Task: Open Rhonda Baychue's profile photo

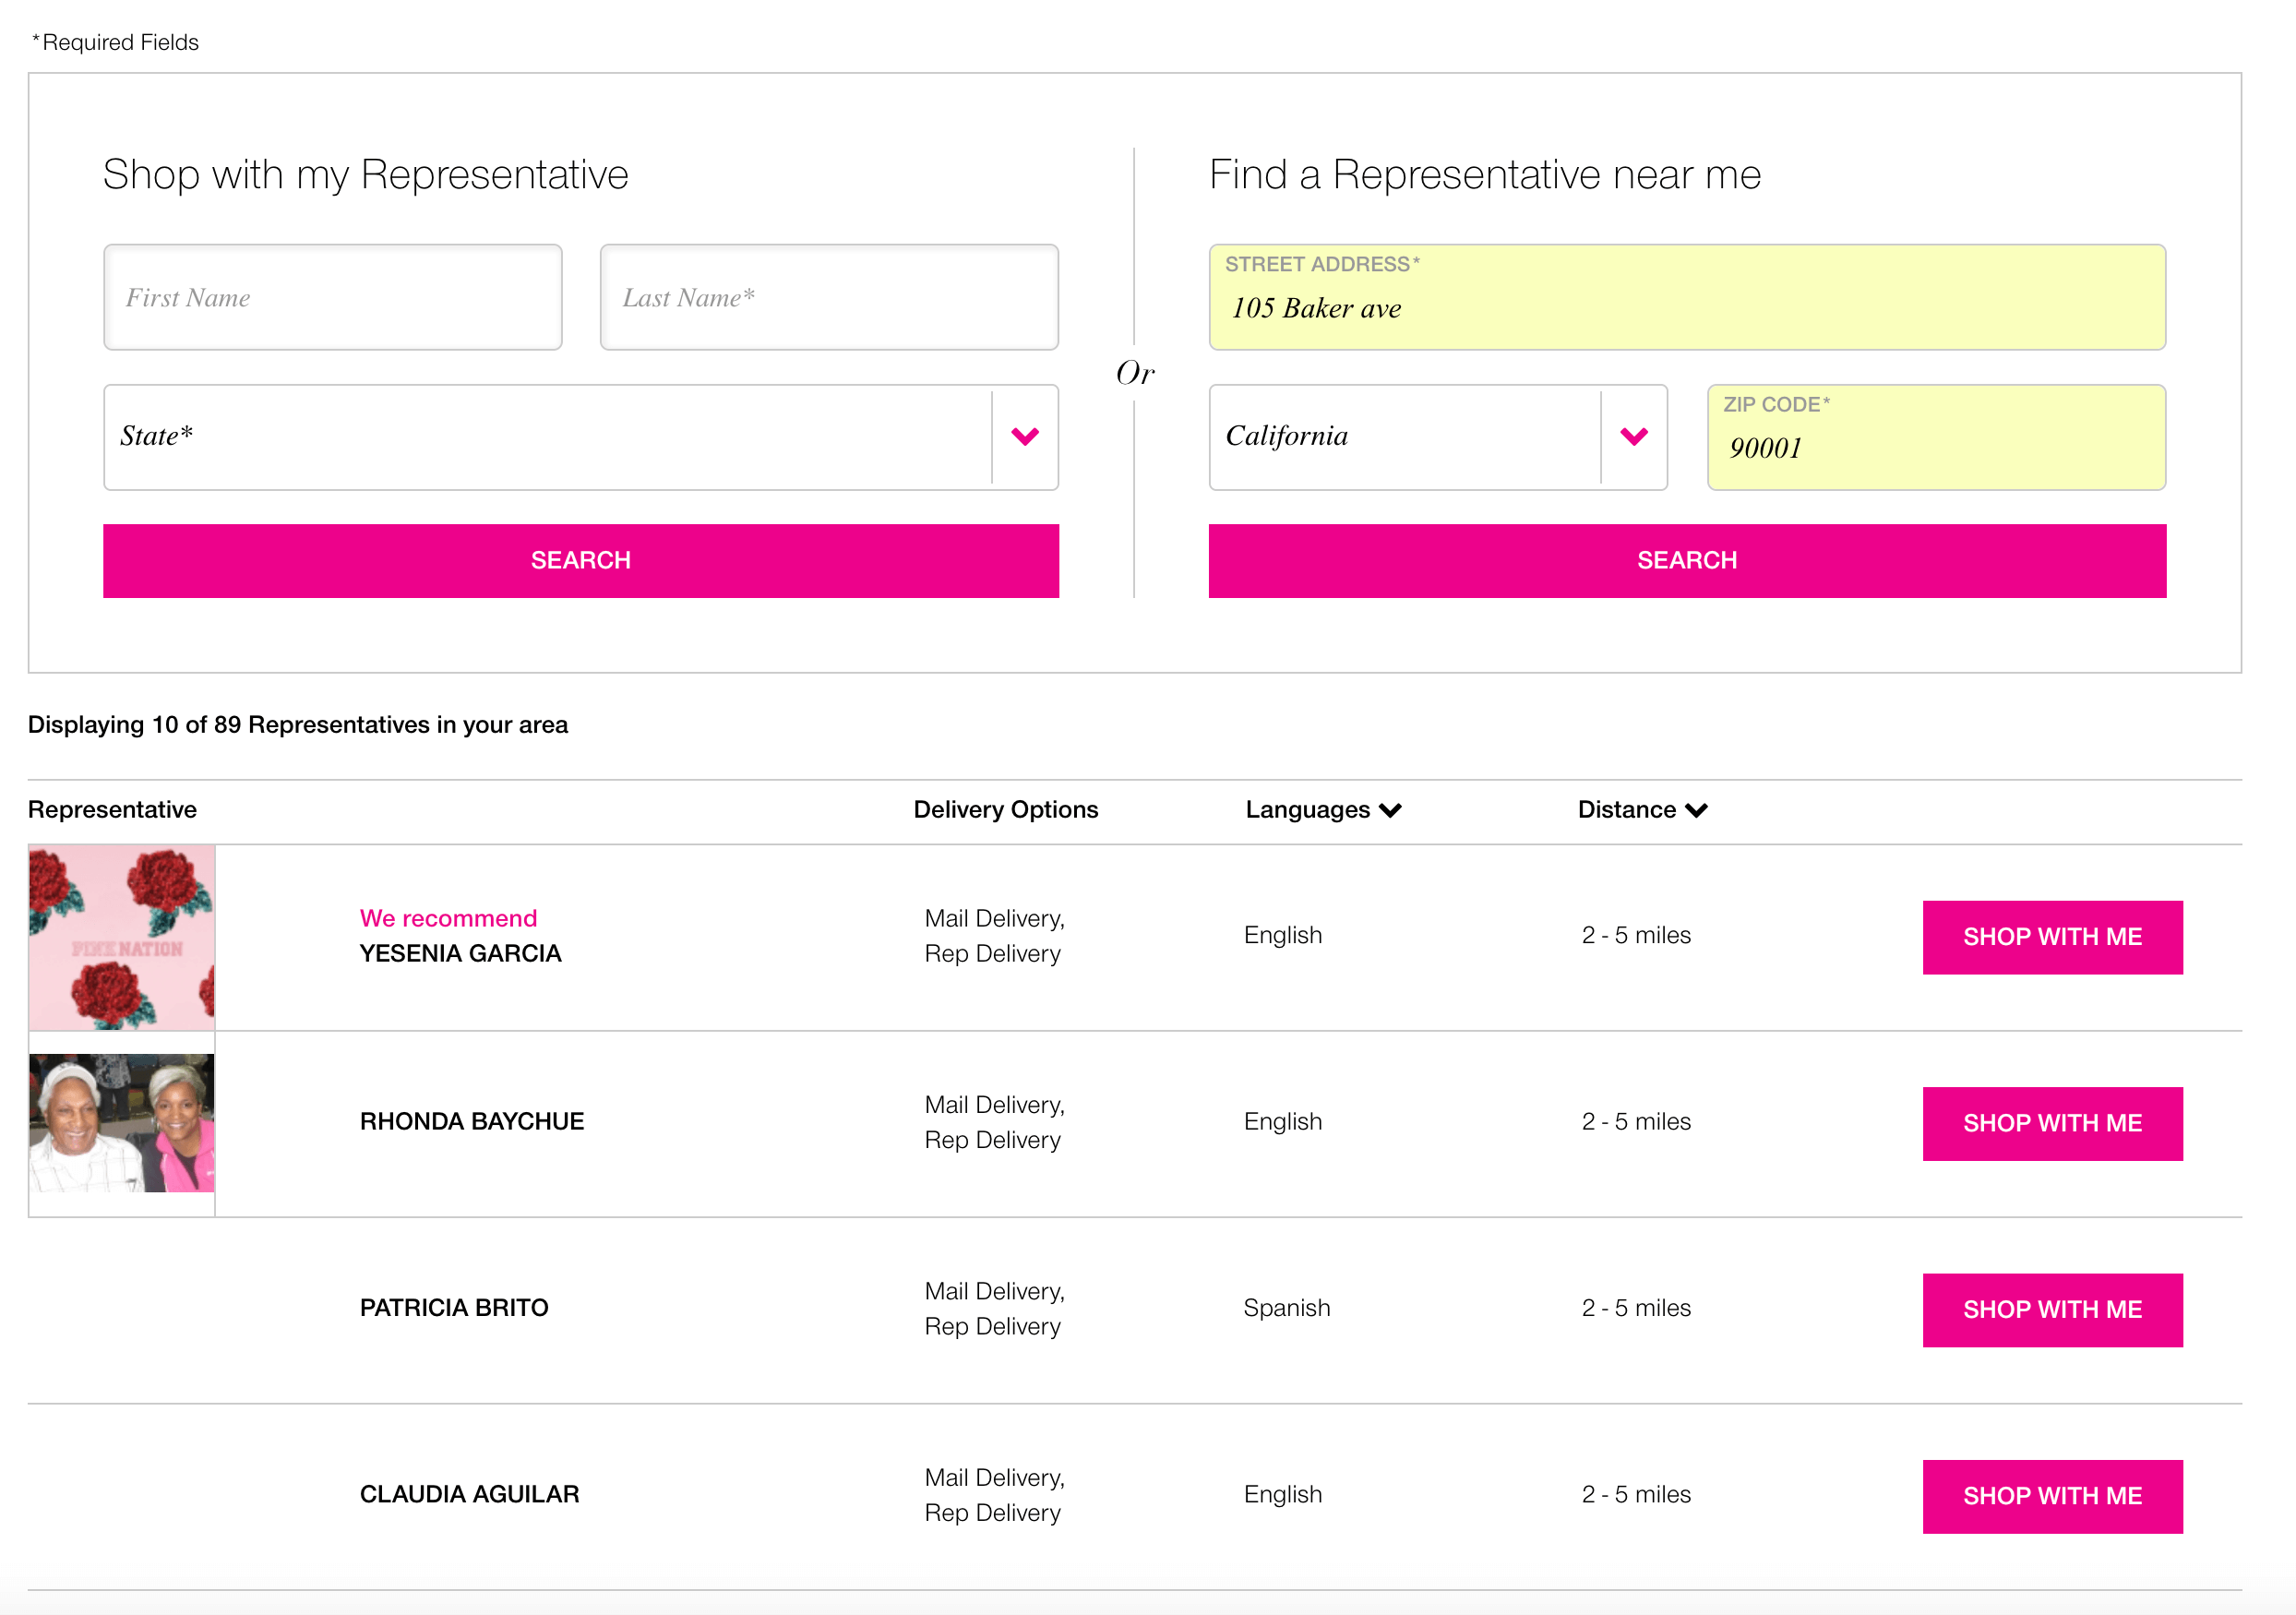Action: coord(122,1122)
